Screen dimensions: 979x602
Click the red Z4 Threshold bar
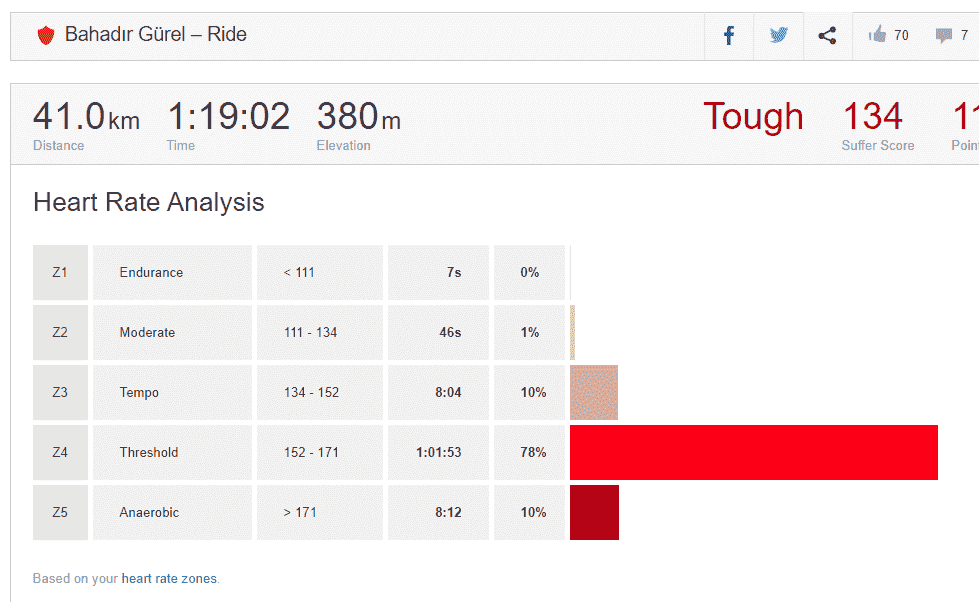pyautogui.click(x=753, y=452)
